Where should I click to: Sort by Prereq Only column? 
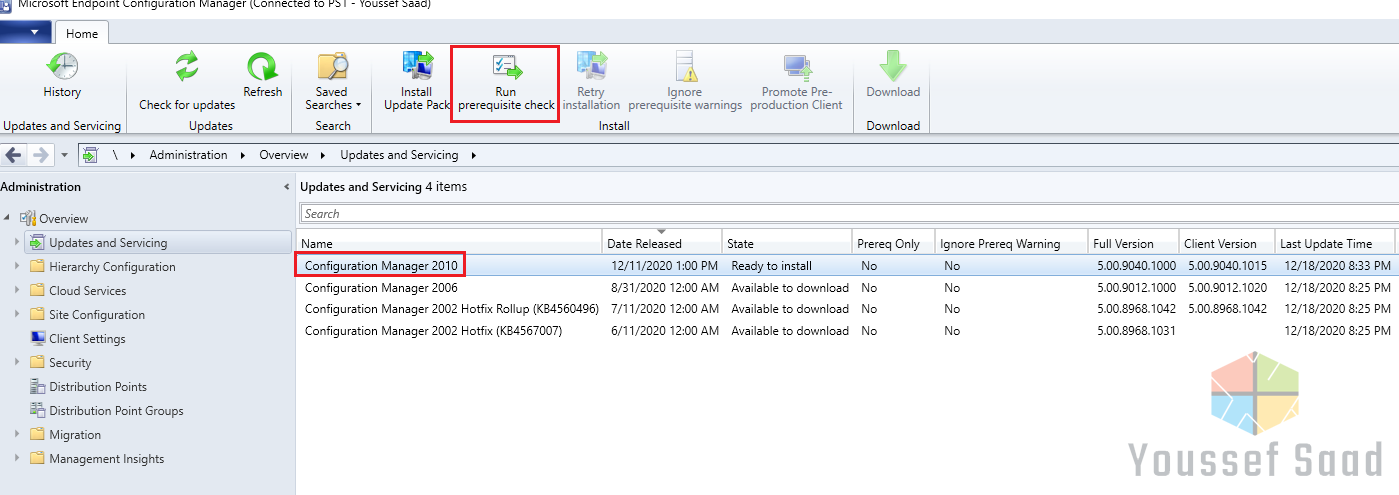point(893,243)
